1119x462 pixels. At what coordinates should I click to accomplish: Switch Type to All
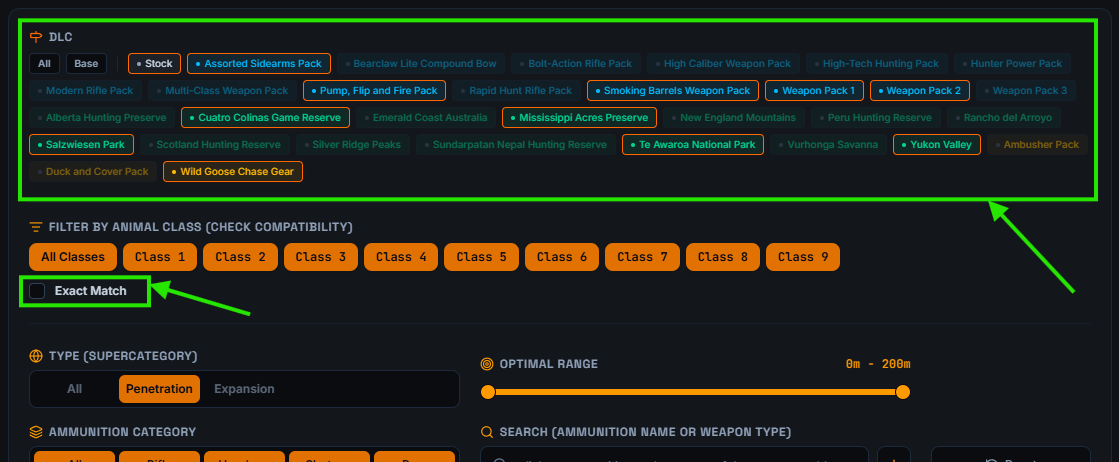coord(74,389)
